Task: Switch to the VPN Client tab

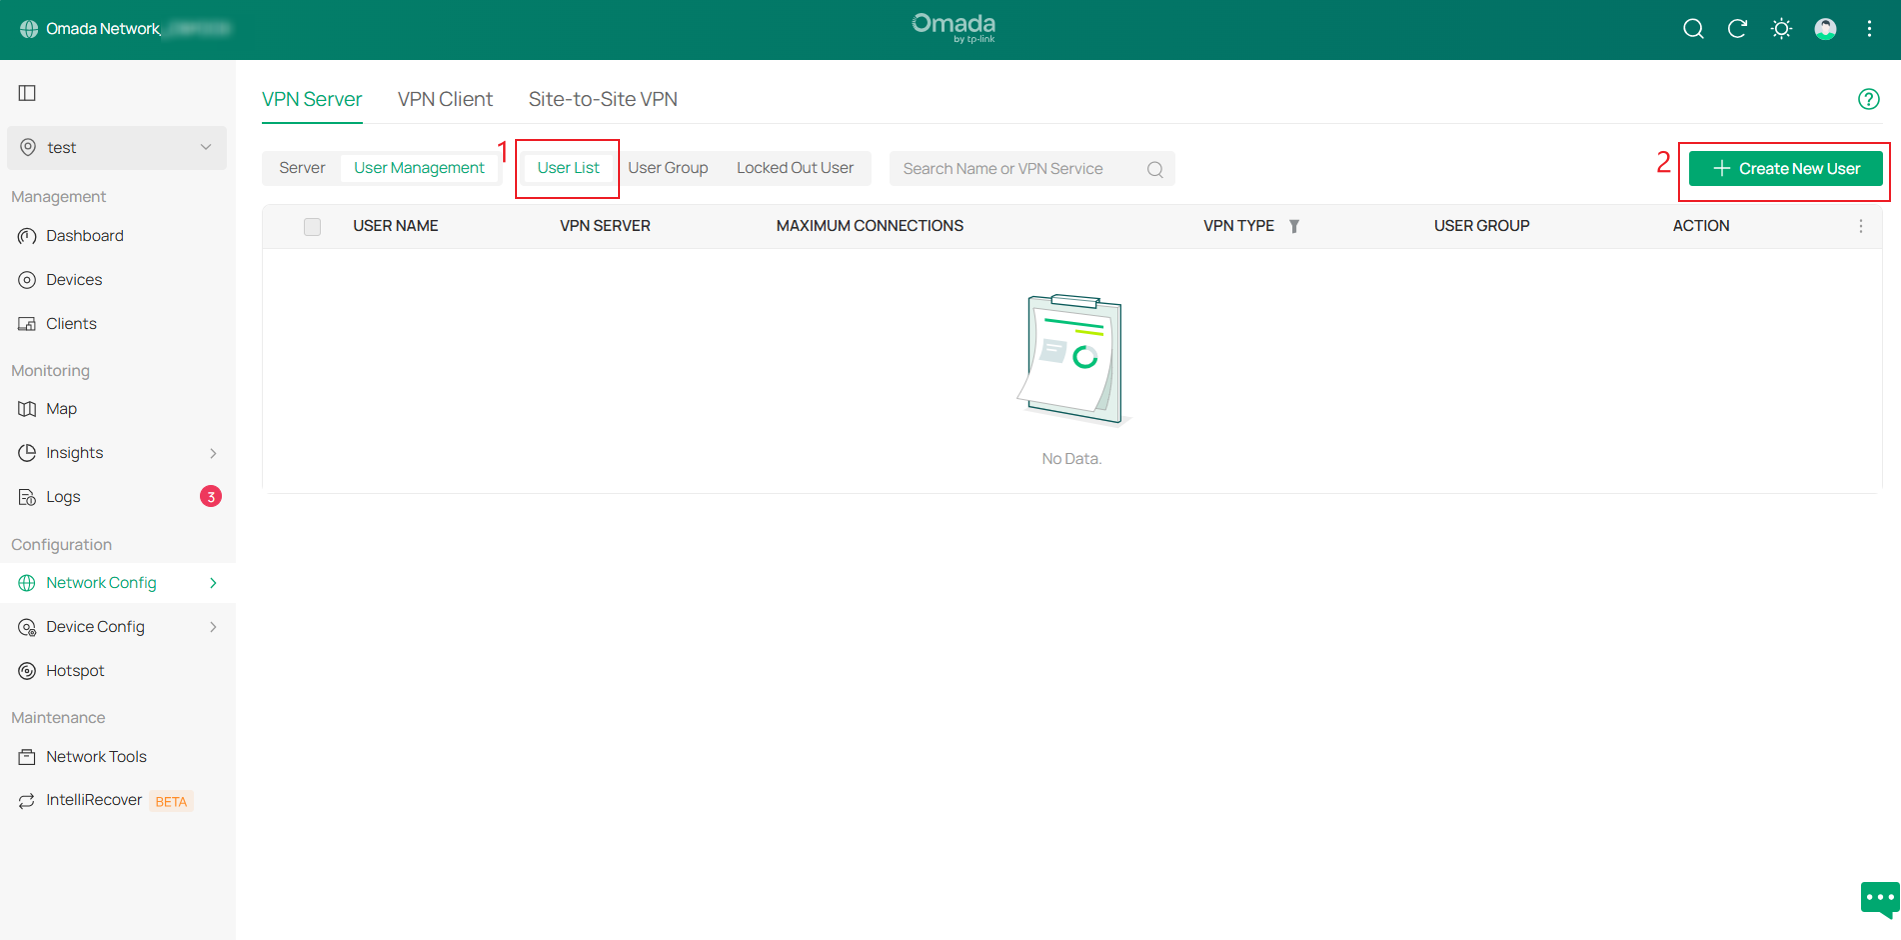Action: (x=445, y=98)
